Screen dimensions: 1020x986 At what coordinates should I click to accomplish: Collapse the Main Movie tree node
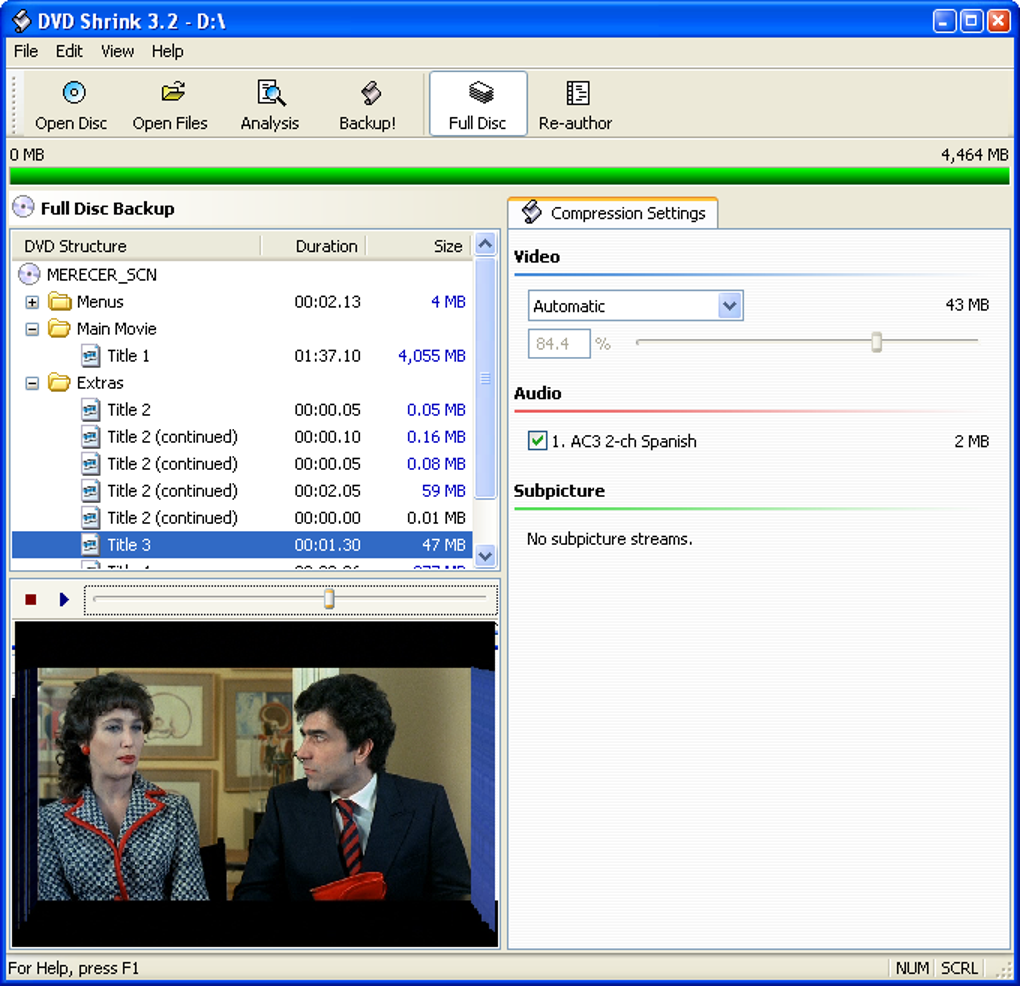point(32,329)
